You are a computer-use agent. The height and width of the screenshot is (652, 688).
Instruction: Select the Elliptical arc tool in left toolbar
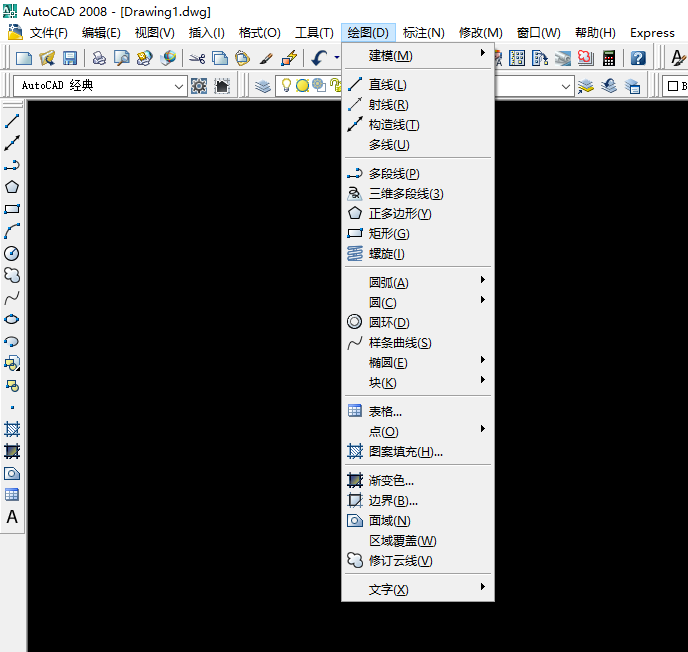pos(12,341)
